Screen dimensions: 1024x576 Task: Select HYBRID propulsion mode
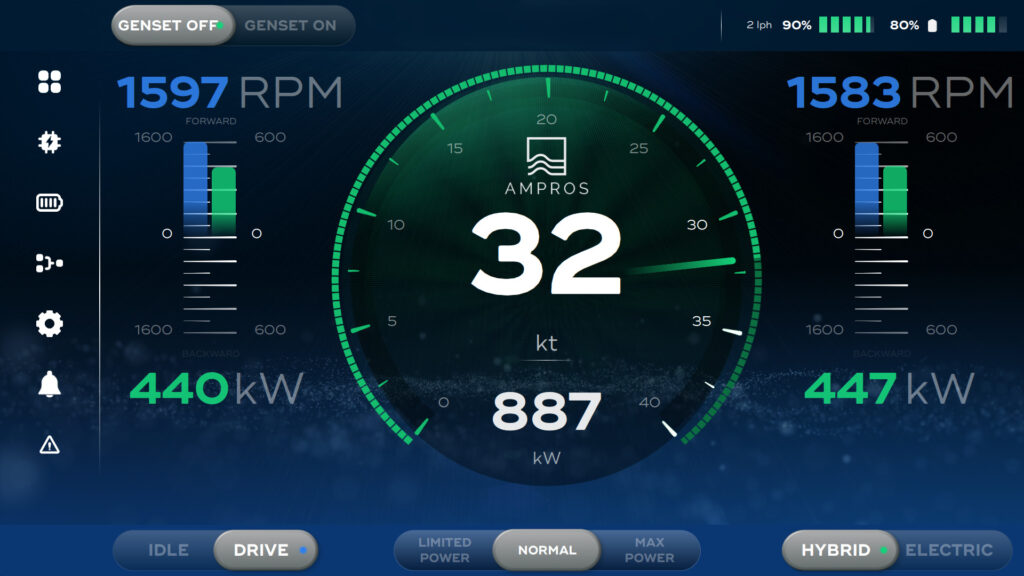pyautogui.click(x=840, y=550)
